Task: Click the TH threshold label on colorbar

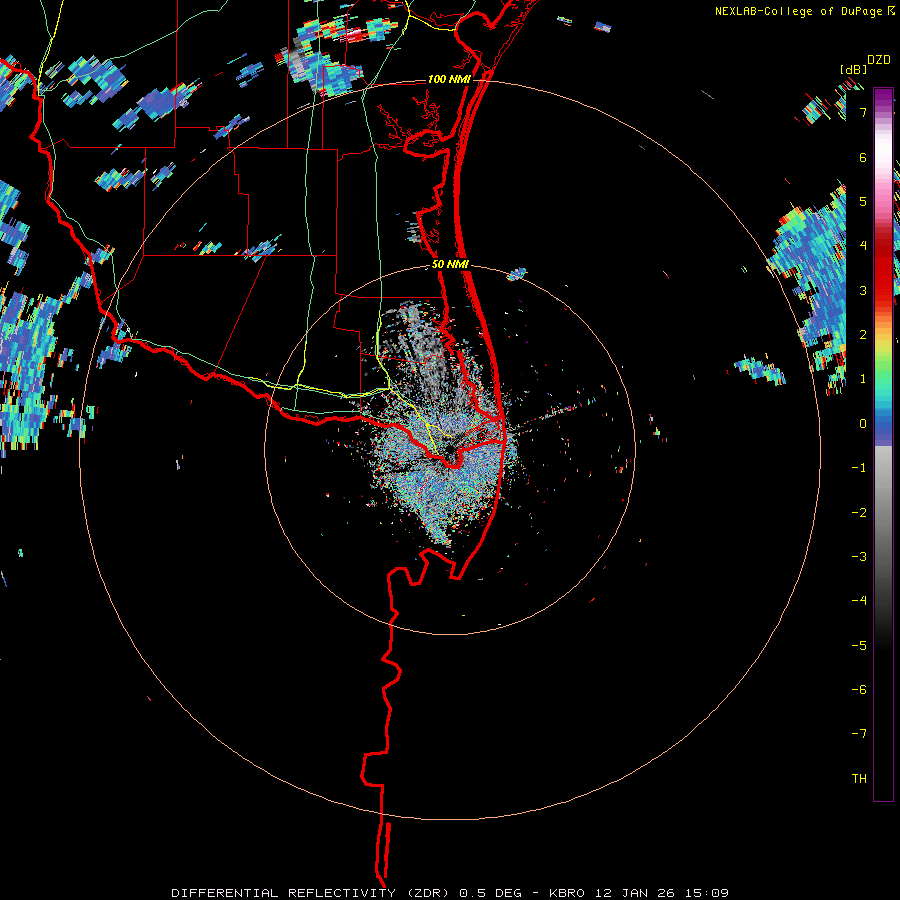Action: pos(859,779)
